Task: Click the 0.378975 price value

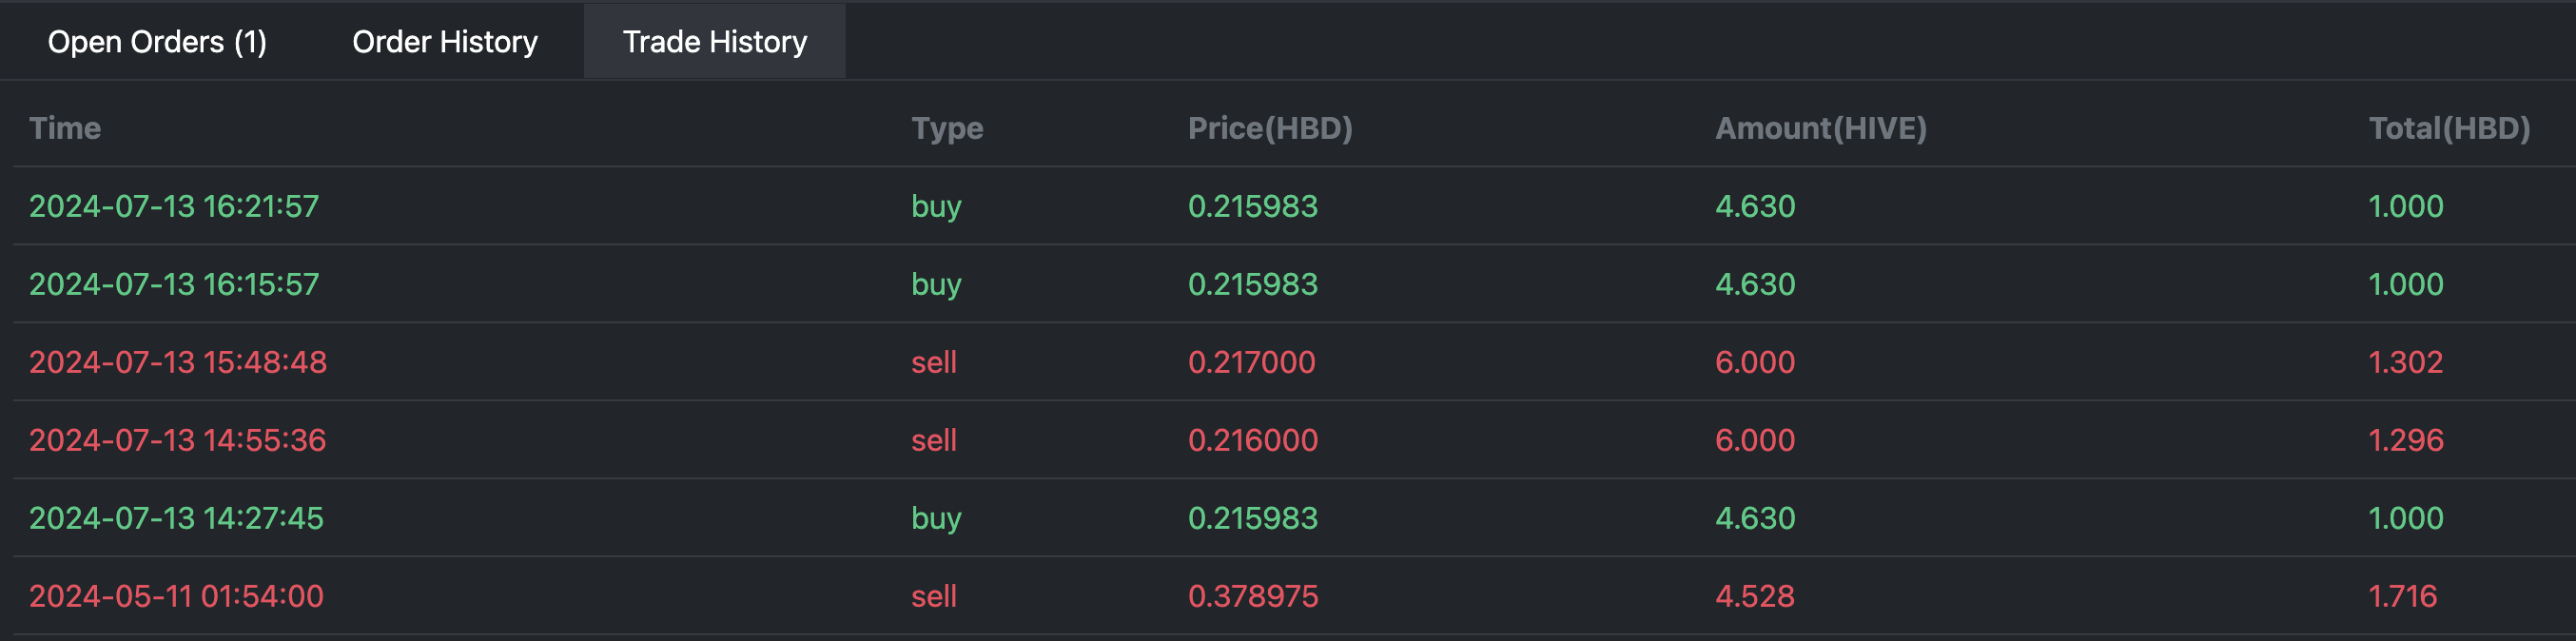Action: point(1253,596)
